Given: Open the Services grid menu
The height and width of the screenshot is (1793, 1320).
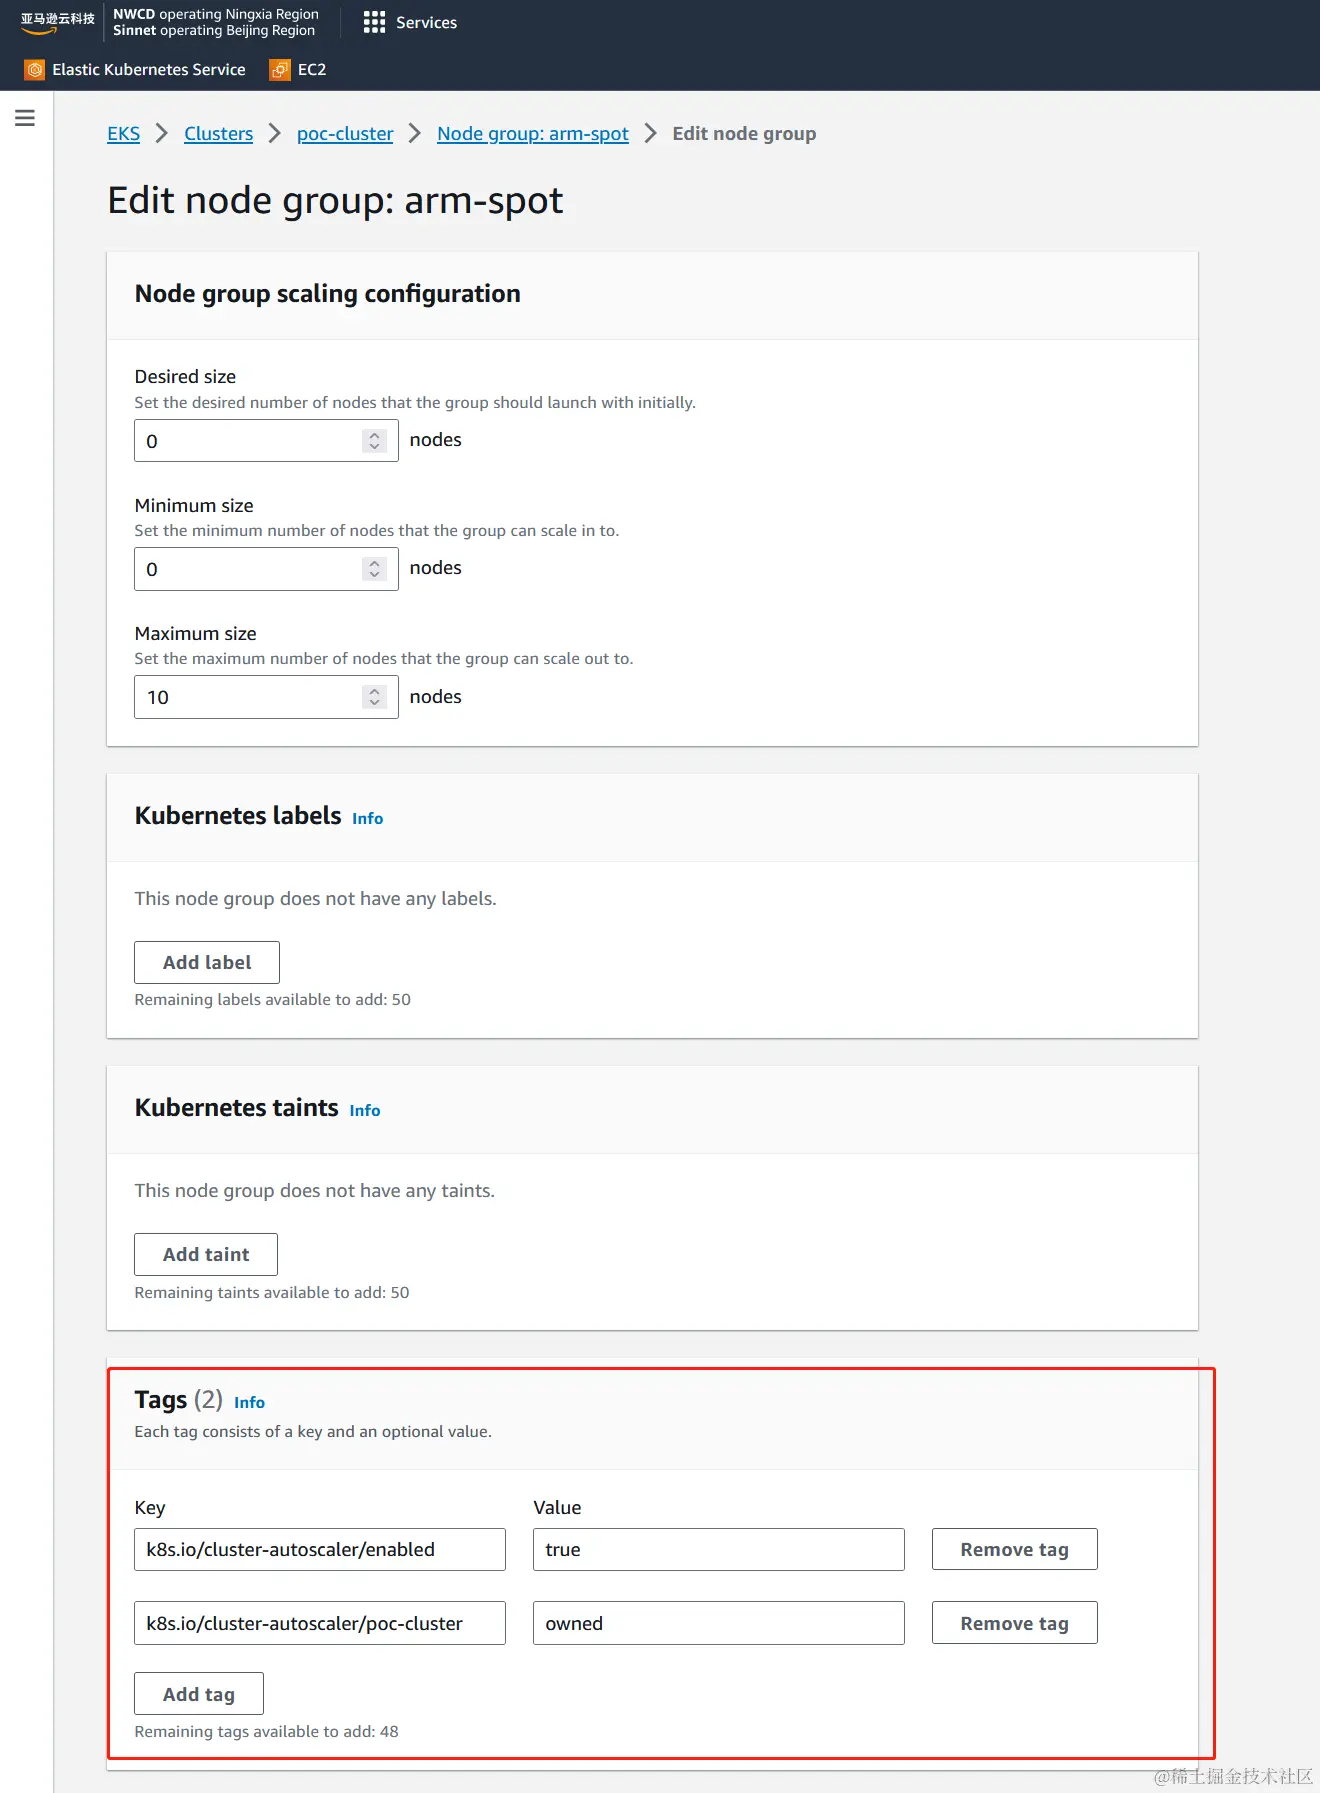Looking at the screenshot, I should pos(410,22).
